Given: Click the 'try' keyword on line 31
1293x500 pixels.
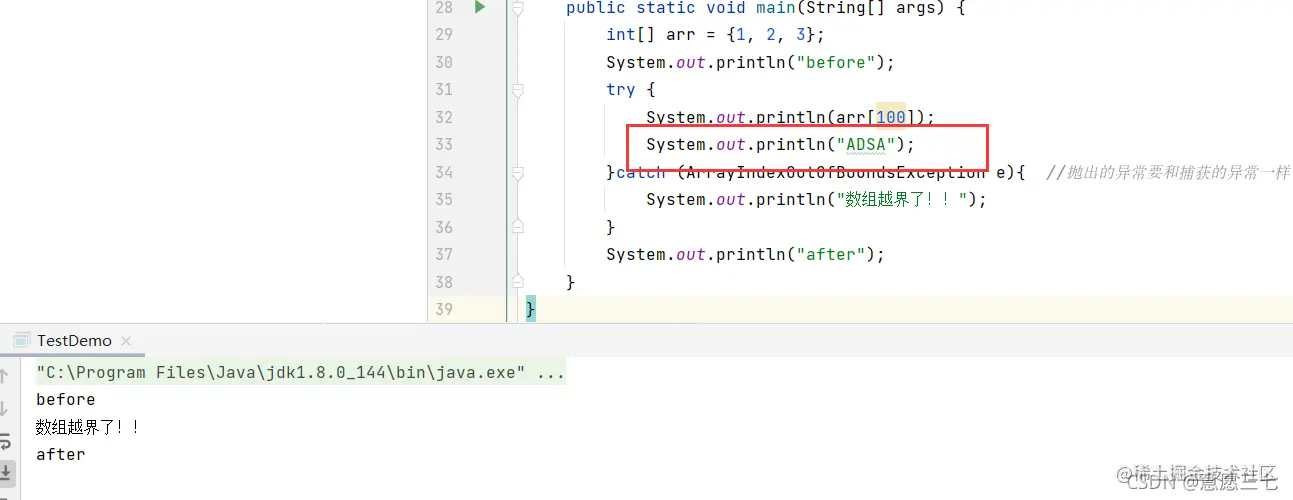Looking at the screenshot, I should [620, 90].
